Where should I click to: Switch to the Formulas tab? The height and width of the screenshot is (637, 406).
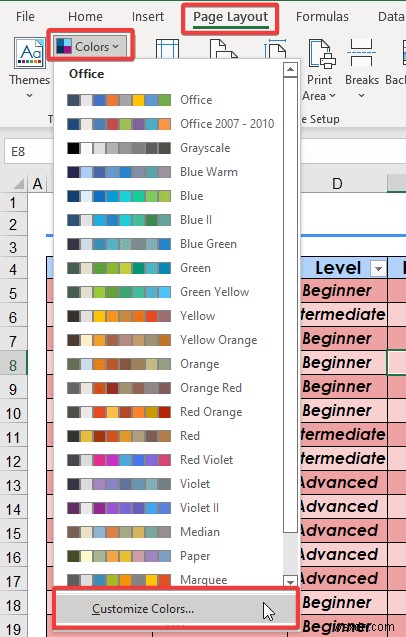coord(322,17)
